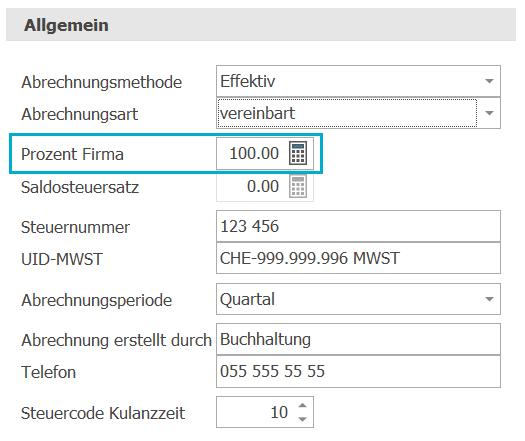Click the Saldosteuersatz label
The height and width of the screenshot is (441, 525).
click(80, 187)
